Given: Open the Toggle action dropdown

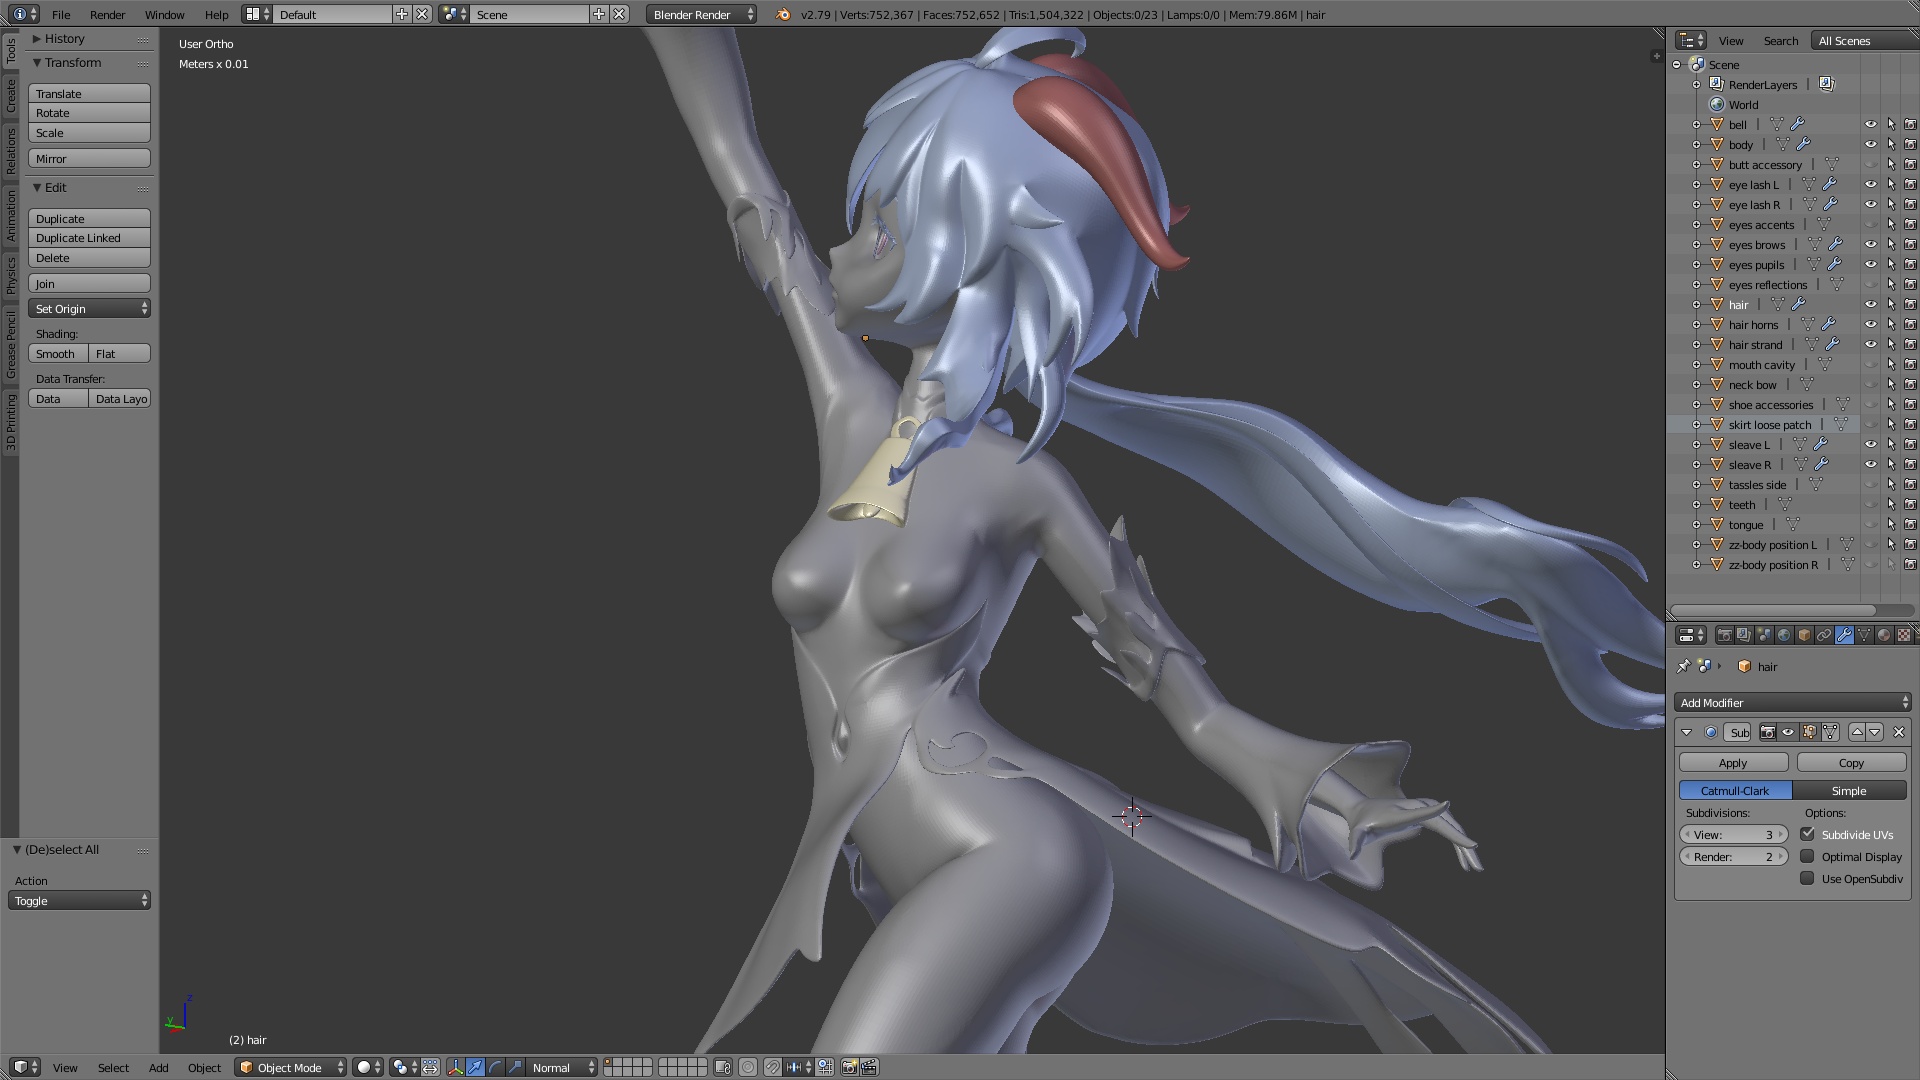Looking at the screenshot, I should tap(79, 900).
